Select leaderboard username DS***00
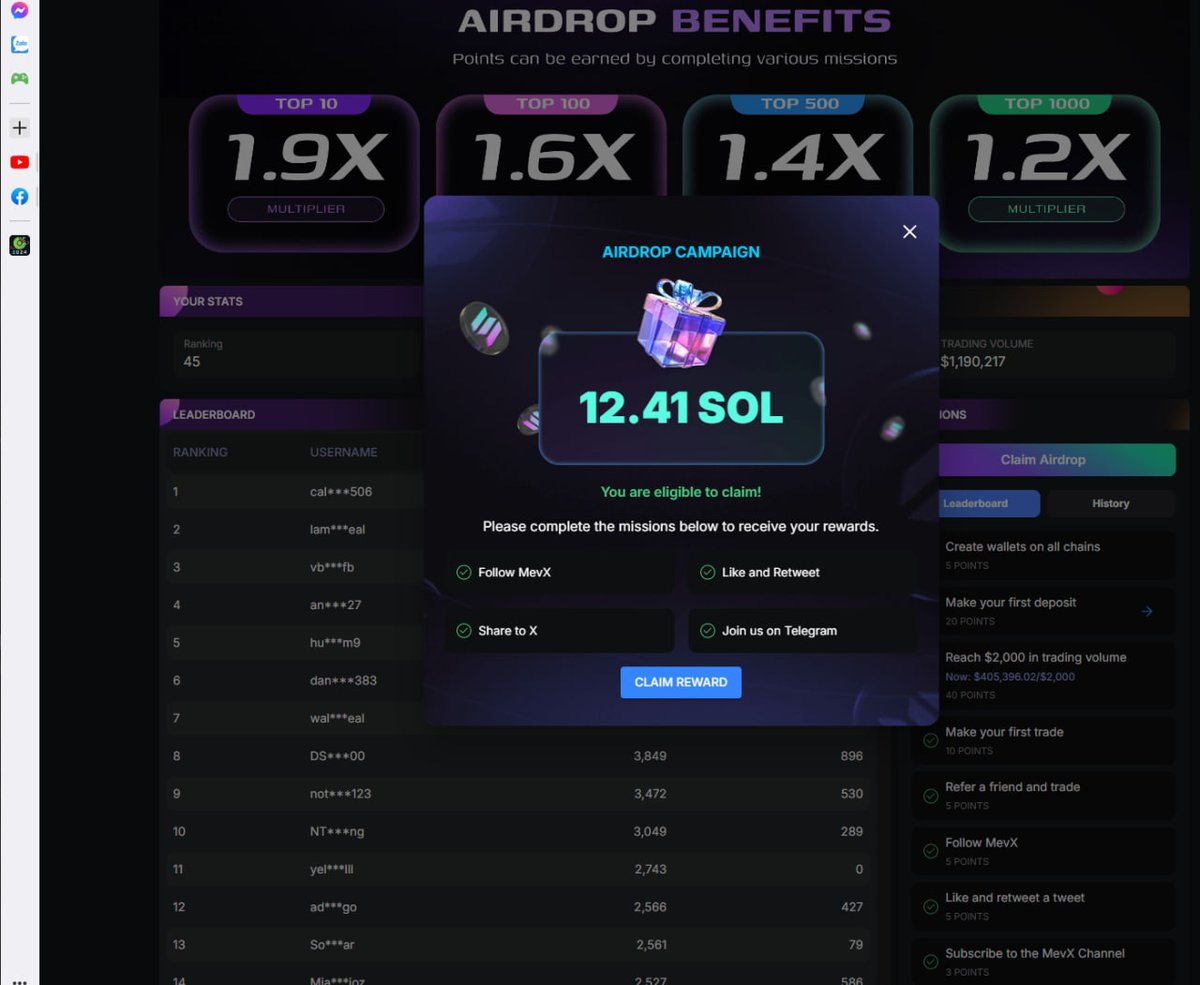This screenshot has height=985, width=1200. pyautogui.click(x=337, y=756)
